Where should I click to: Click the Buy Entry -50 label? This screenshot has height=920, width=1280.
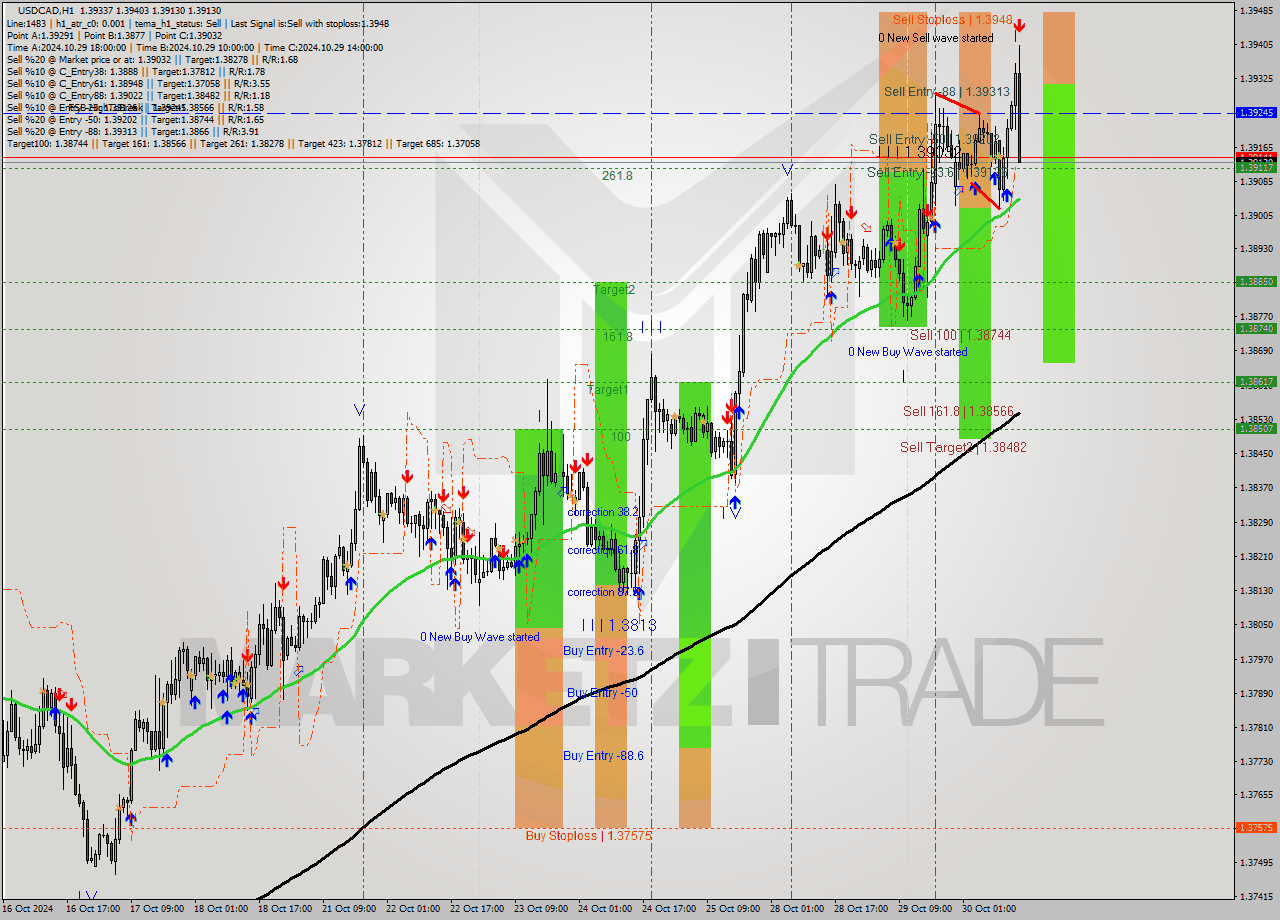[602, 692]
